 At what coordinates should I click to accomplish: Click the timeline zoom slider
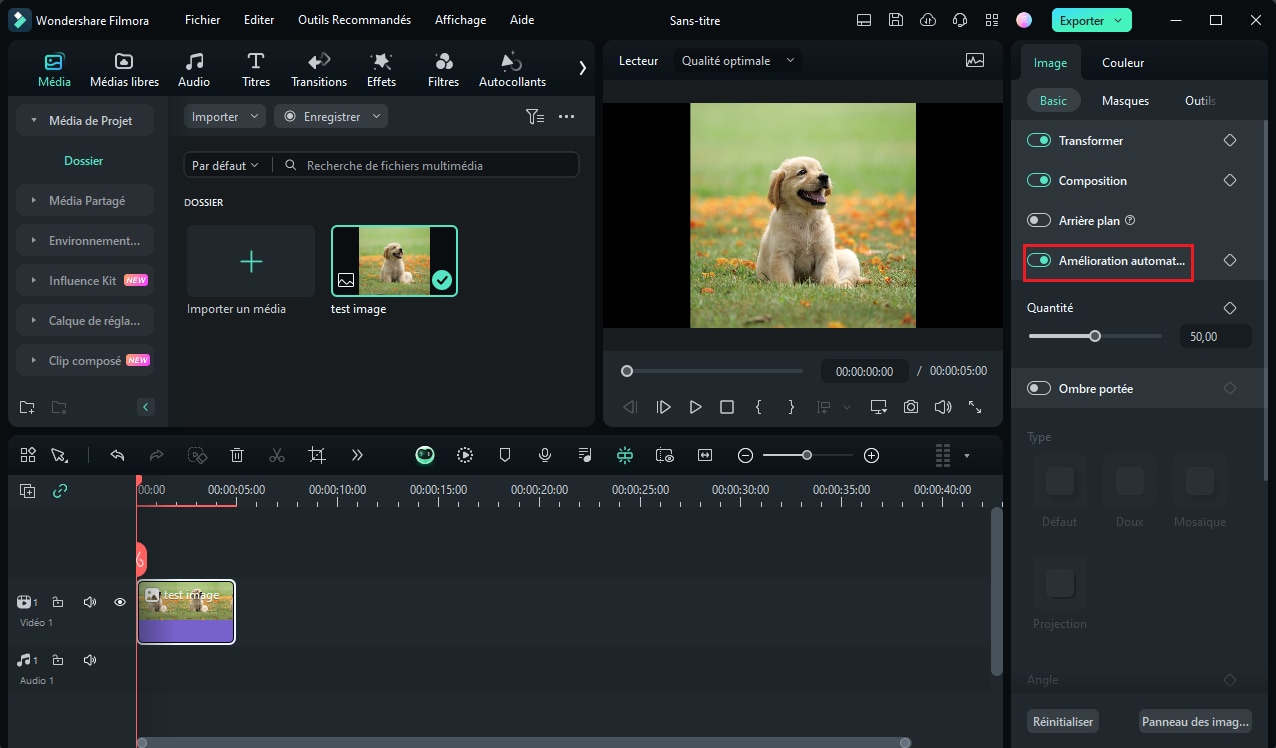tap(807, 455)
